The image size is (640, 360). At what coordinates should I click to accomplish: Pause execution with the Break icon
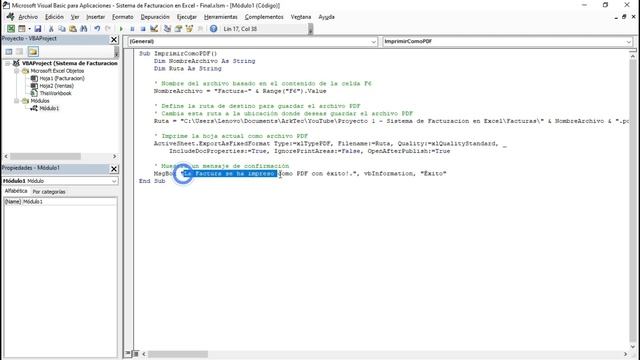click(132, 29)
